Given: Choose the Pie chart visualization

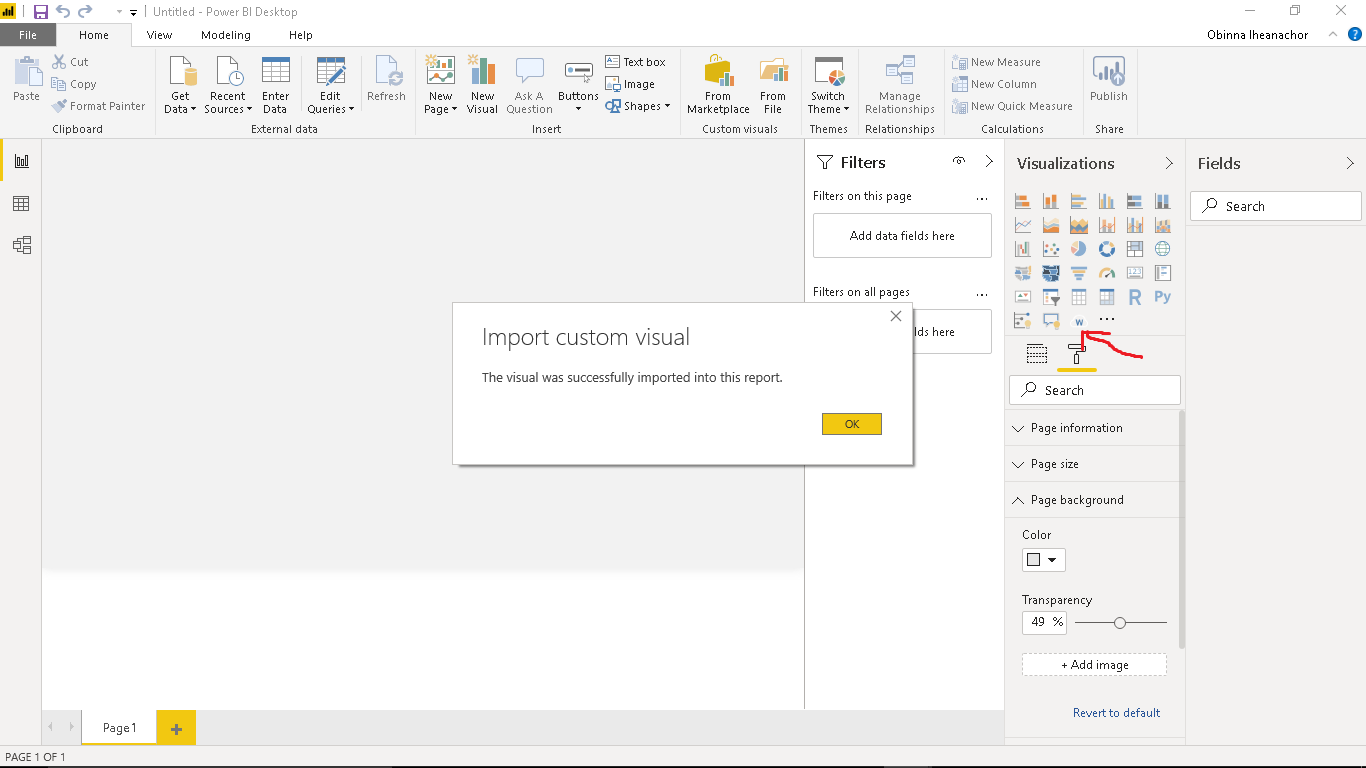Looking at the screenshot, I should click(x=1078, y=249).
